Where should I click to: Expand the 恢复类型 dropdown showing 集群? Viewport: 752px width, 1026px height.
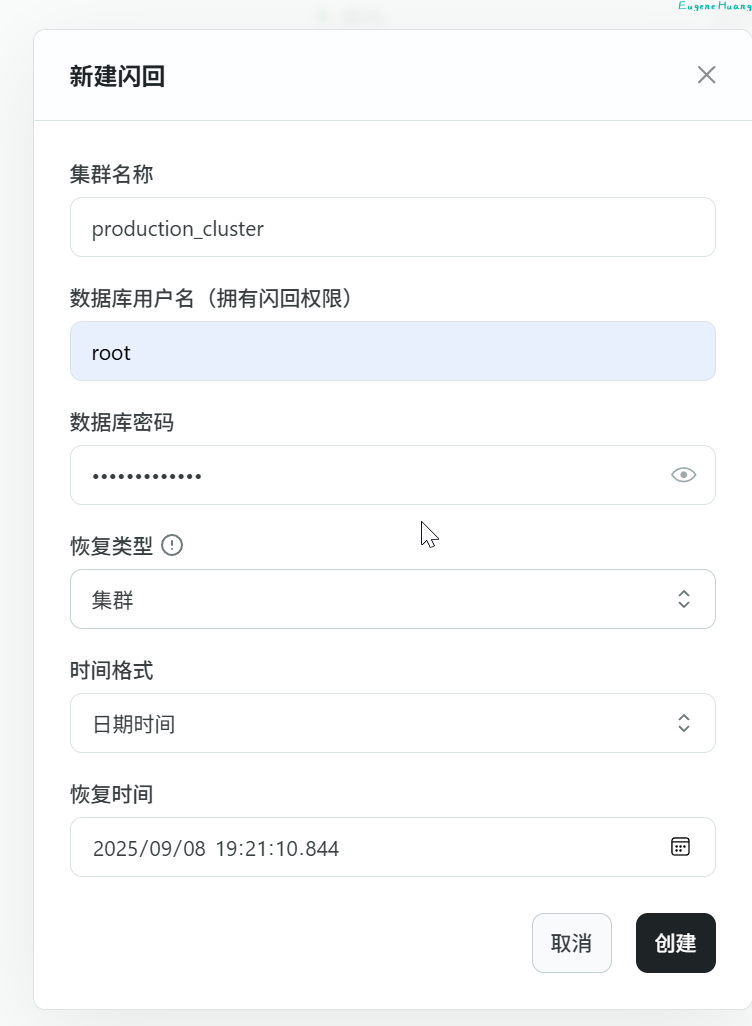[380, 599]
